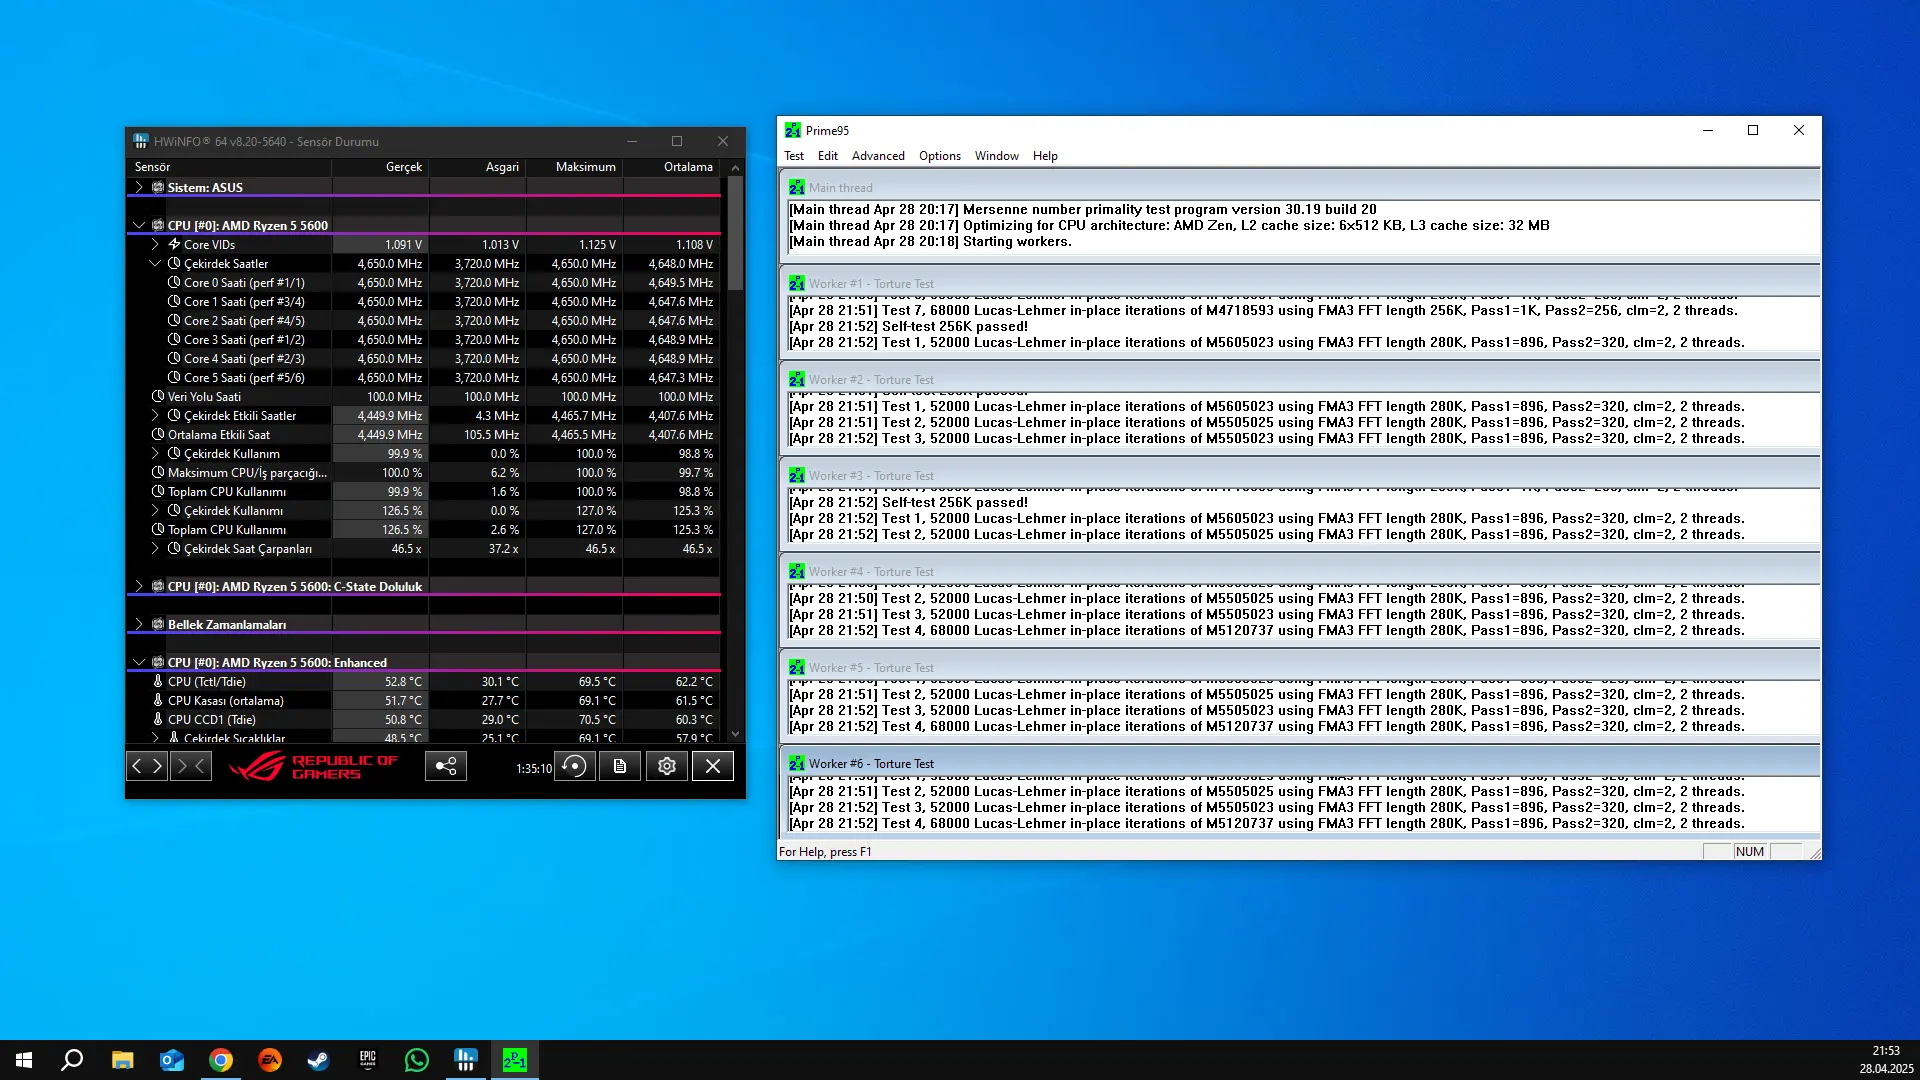Activate the Worker #3 - Torture Test title bar
Image resolution: width=1920 pixels, height=1080 pixels.
pyautogui.click(x=1299, y=475)
